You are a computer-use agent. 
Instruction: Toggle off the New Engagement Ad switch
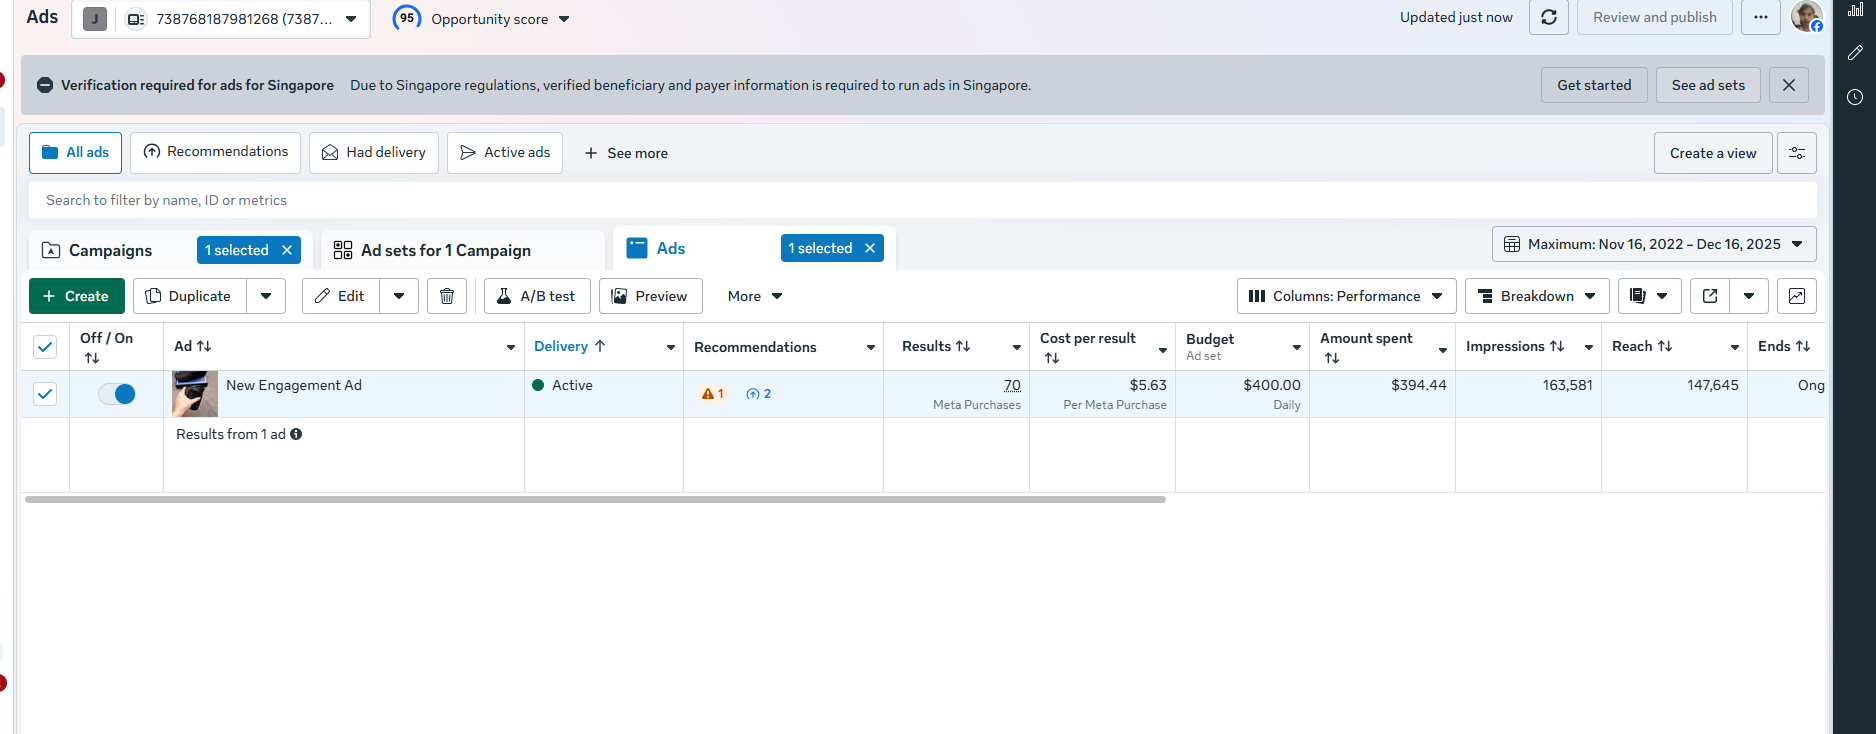[117, 394]
